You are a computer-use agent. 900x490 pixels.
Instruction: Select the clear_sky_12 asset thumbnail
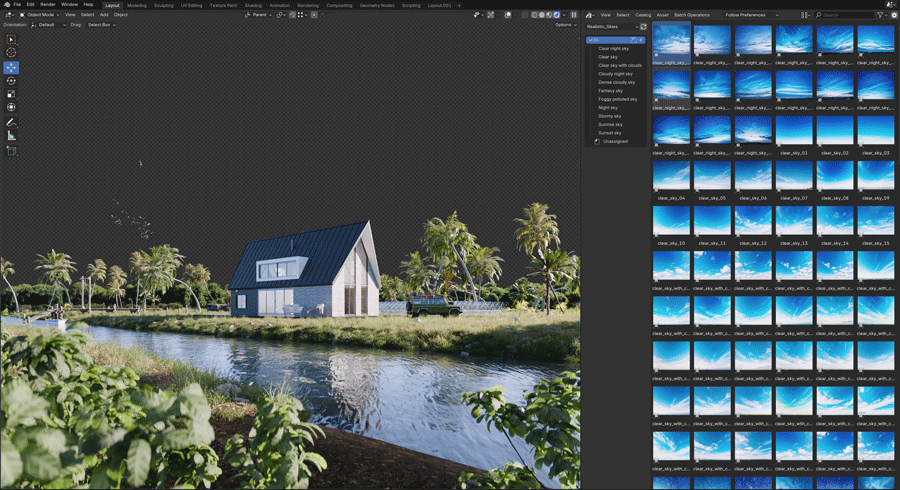(x=753, y=221)
